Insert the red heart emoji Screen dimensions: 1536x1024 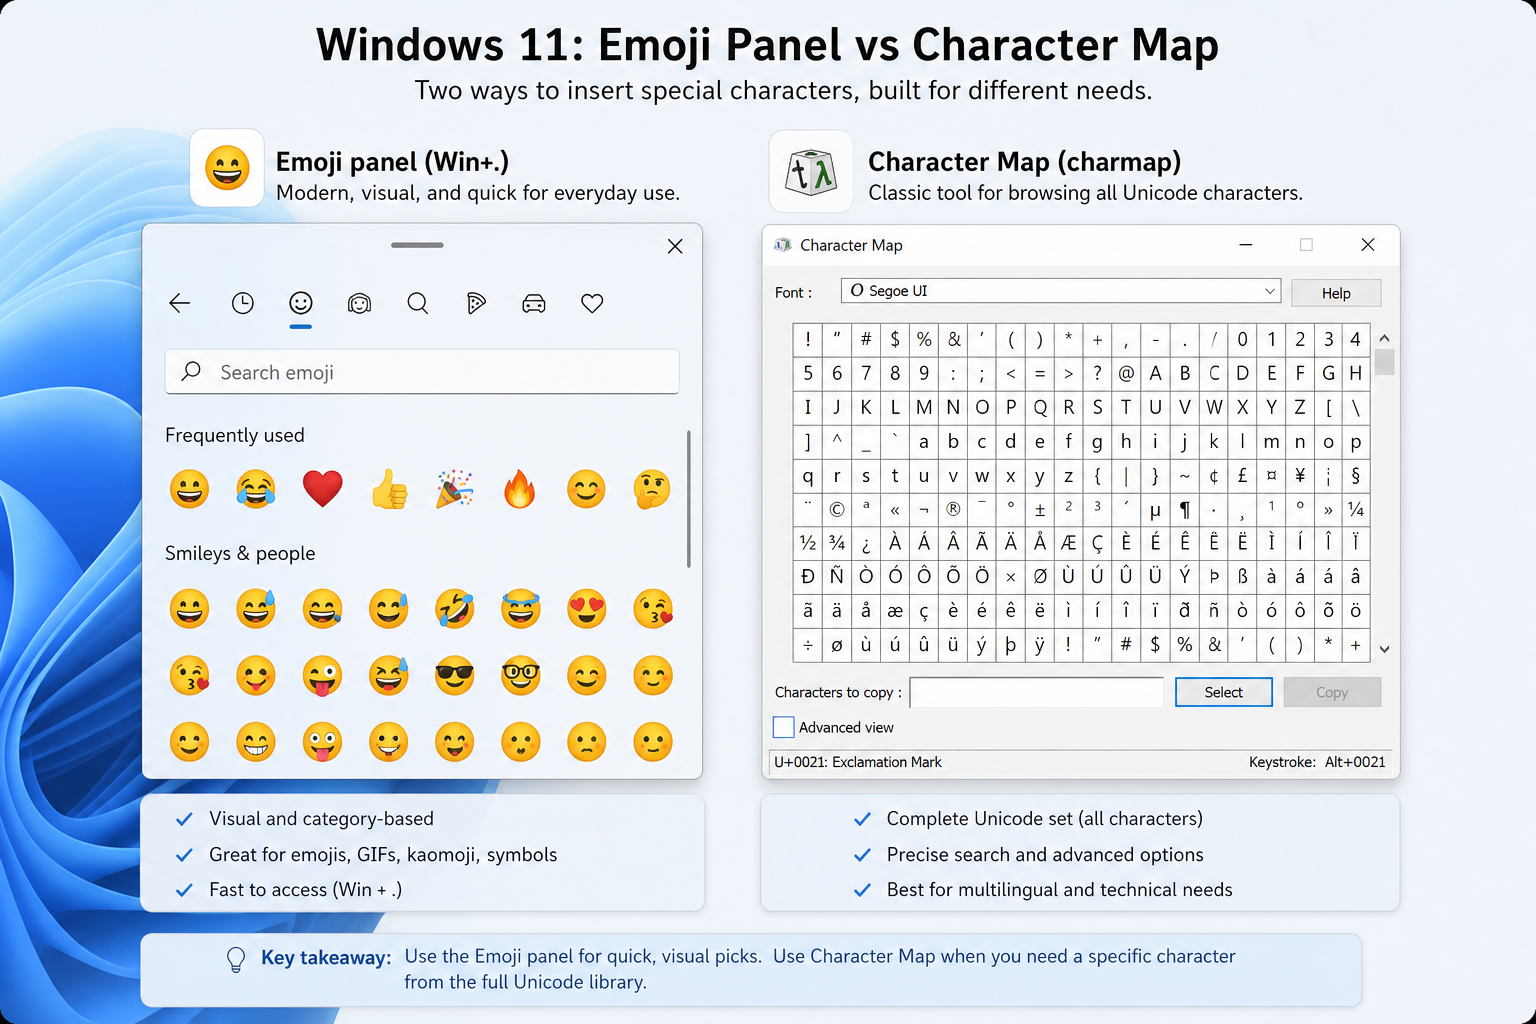pos(322,489)
